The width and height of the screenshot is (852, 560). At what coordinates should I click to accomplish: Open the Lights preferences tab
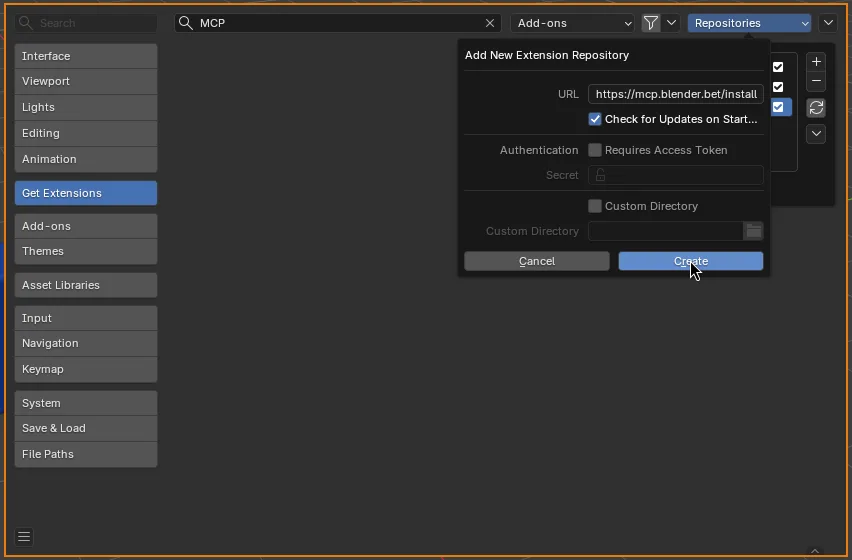86,107
